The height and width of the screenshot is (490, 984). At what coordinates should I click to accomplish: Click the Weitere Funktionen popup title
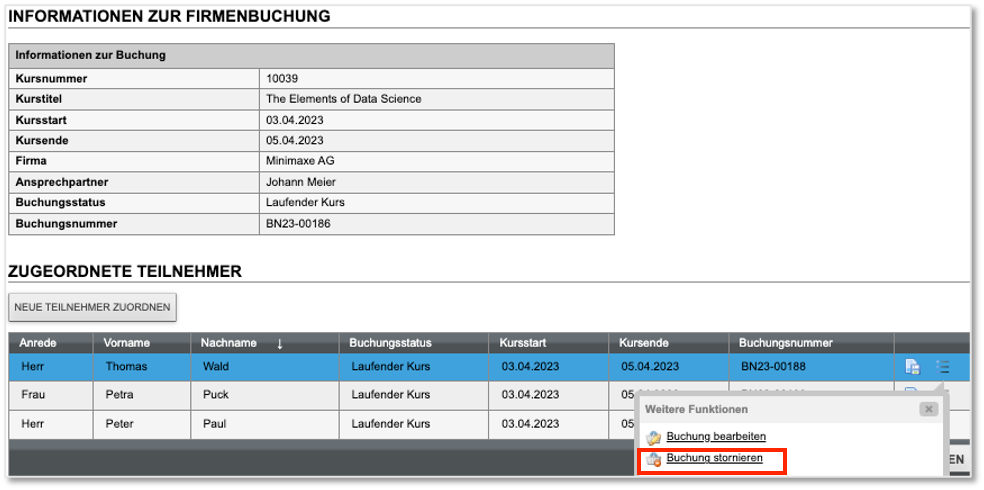pos(697,409)
